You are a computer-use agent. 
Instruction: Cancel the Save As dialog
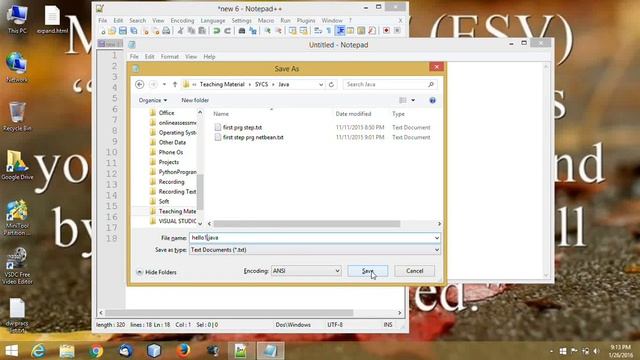[x=414, y=271]
